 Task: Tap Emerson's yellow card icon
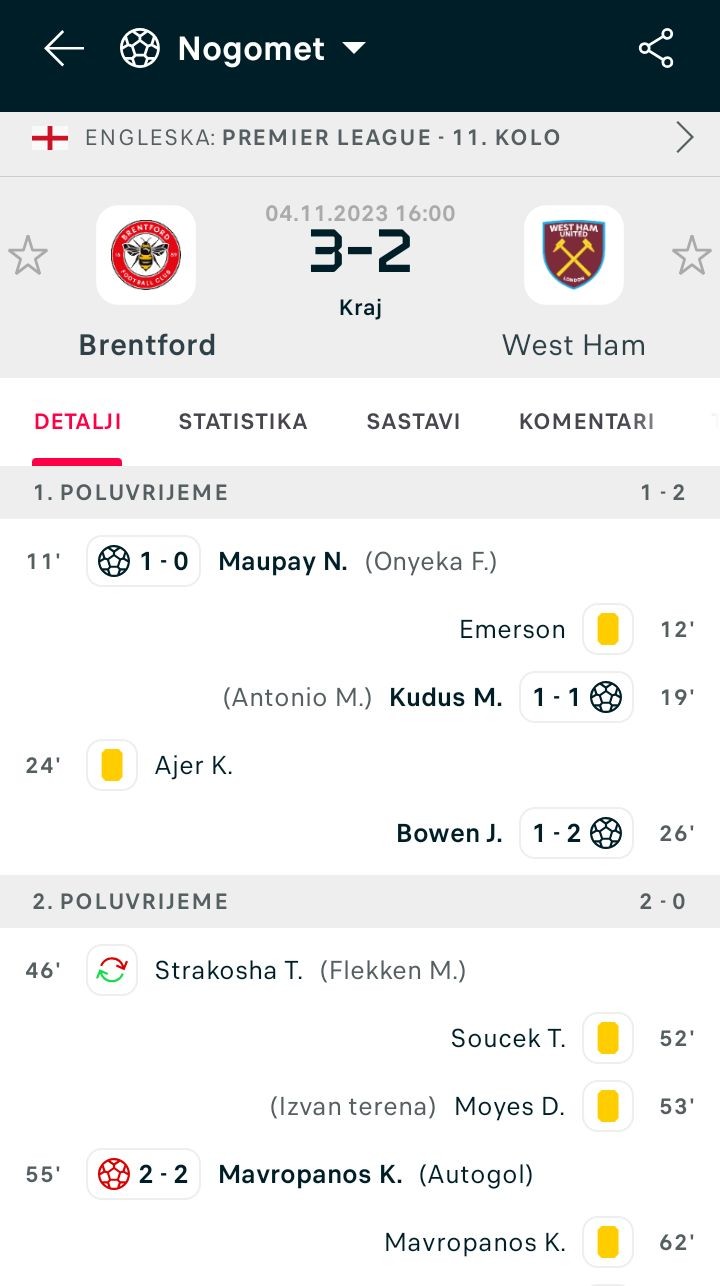tap(608, 629)
